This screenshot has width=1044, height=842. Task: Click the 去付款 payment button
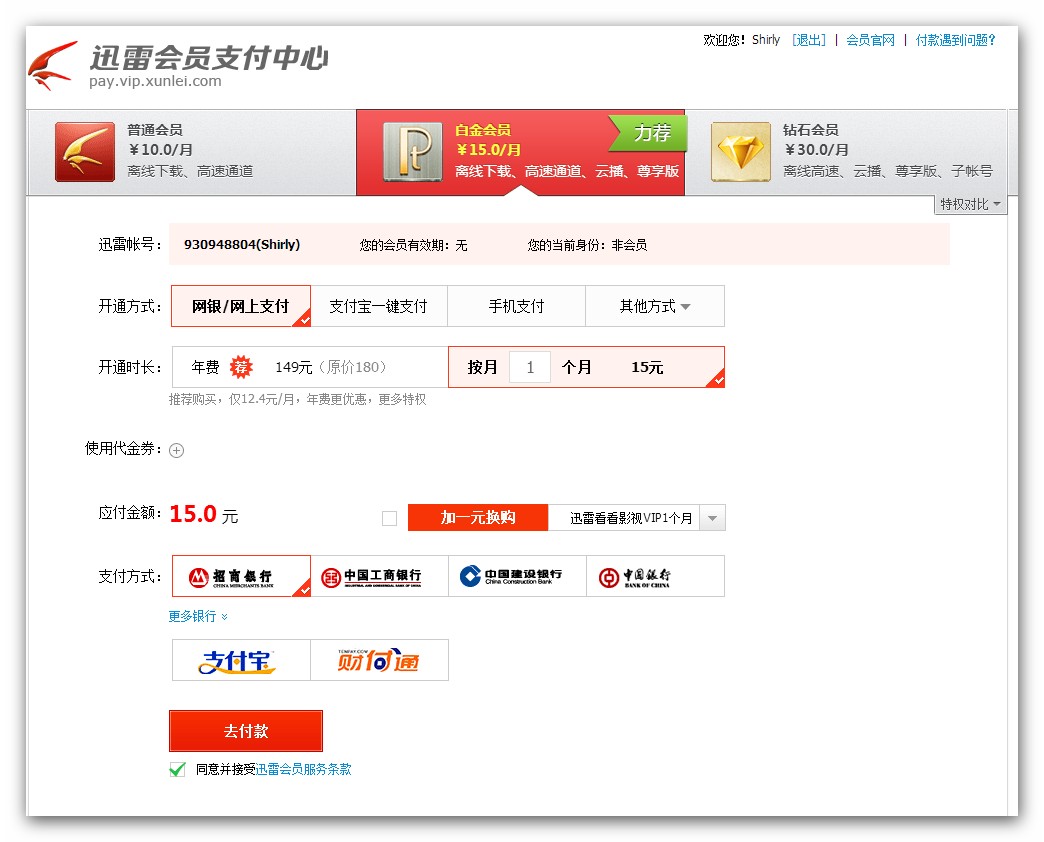pyautogui.click(x=246, y=730)
